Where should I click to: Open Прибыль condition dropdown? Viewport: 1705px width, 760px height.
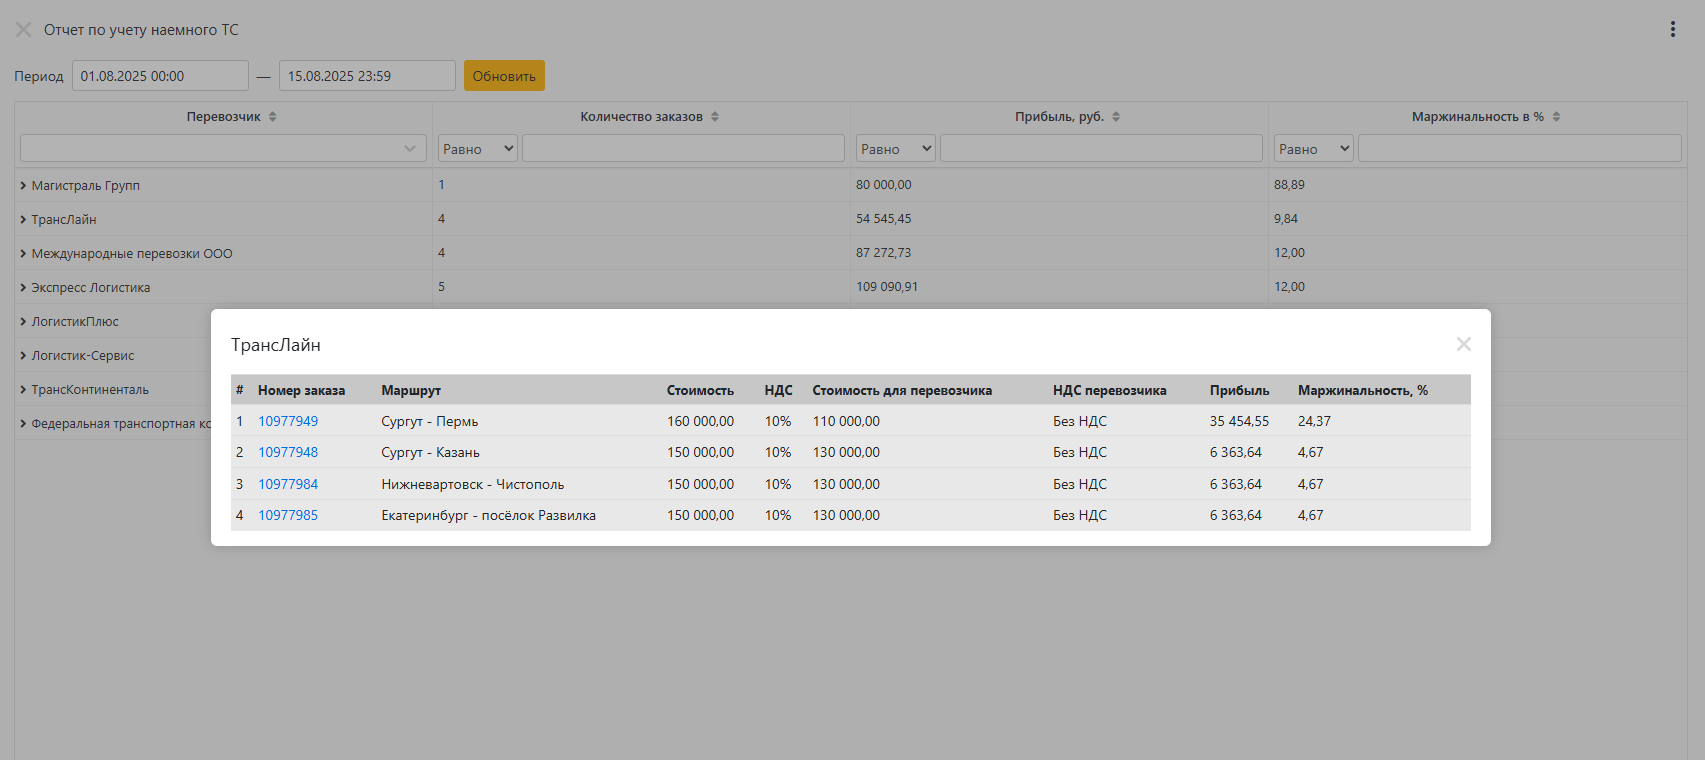896,149
